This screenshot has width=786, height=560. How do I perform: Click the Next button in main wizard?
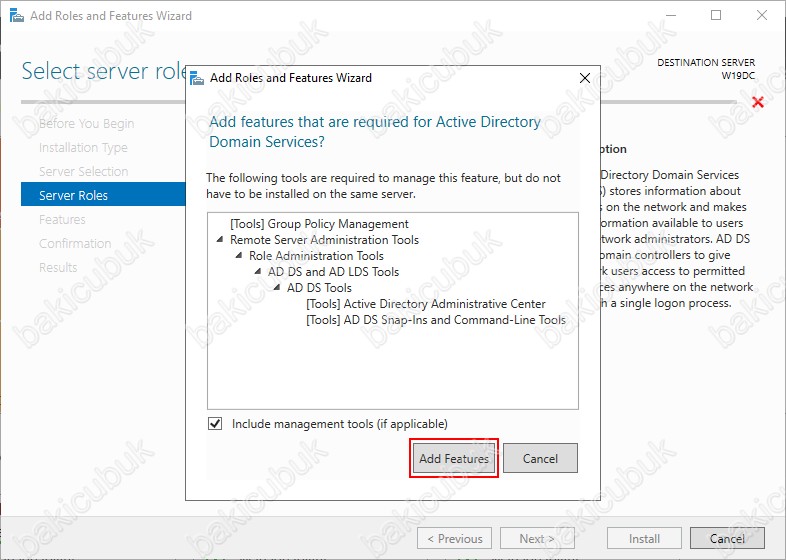[537, 538]
